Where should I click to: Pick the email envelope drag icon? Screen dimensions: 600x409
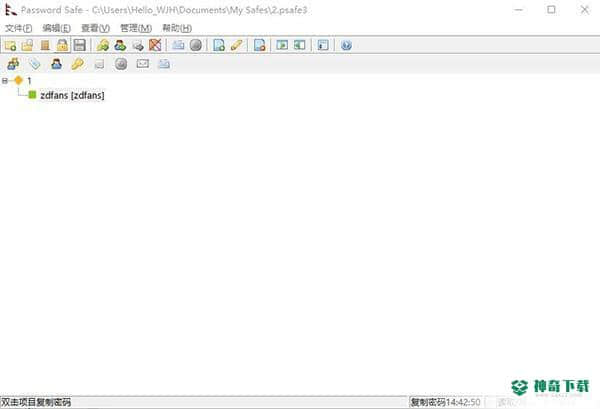(x=143, y=64)
